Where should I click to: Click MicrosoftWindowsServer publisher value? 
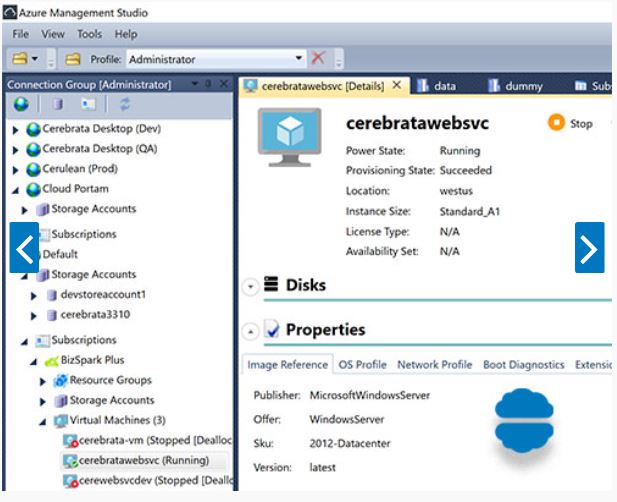click(x=369, y=395)
